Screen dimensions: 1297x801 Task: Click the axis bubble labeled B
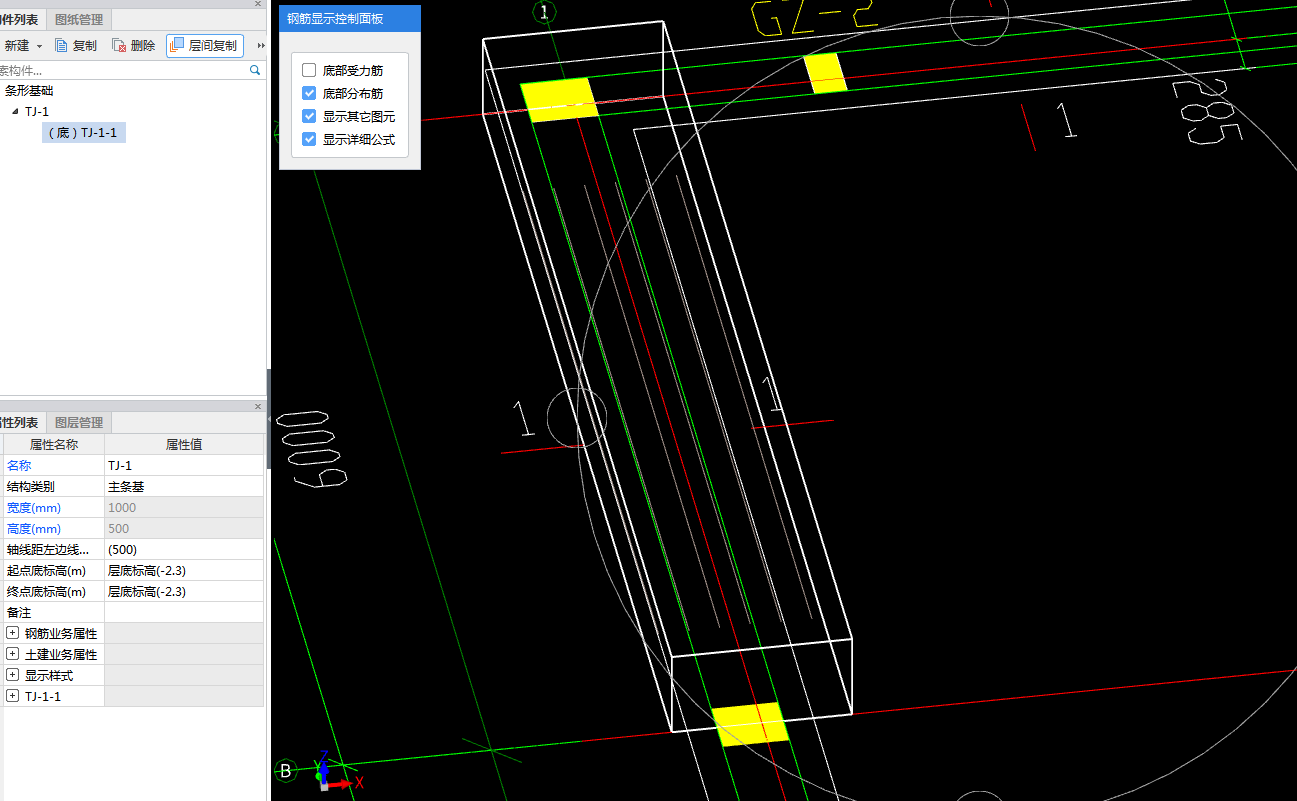tap(286, 771)
